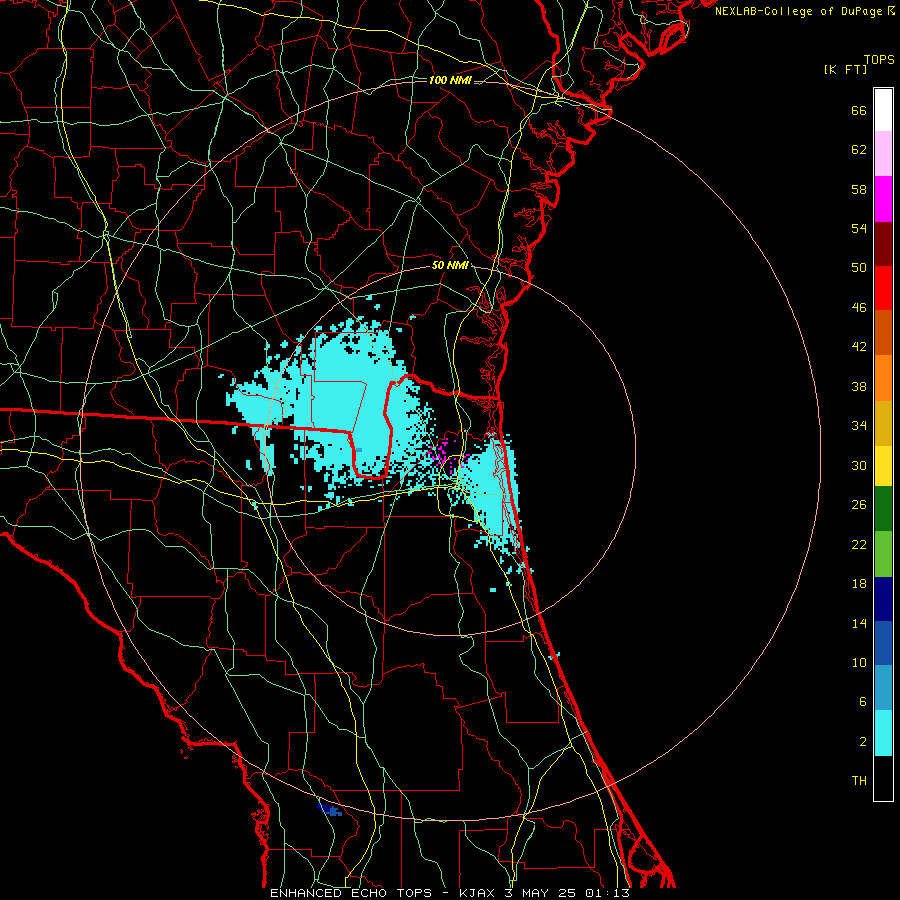Click the "38" legend value
This screenshot has height=900, width=900.
click(859, 386)
